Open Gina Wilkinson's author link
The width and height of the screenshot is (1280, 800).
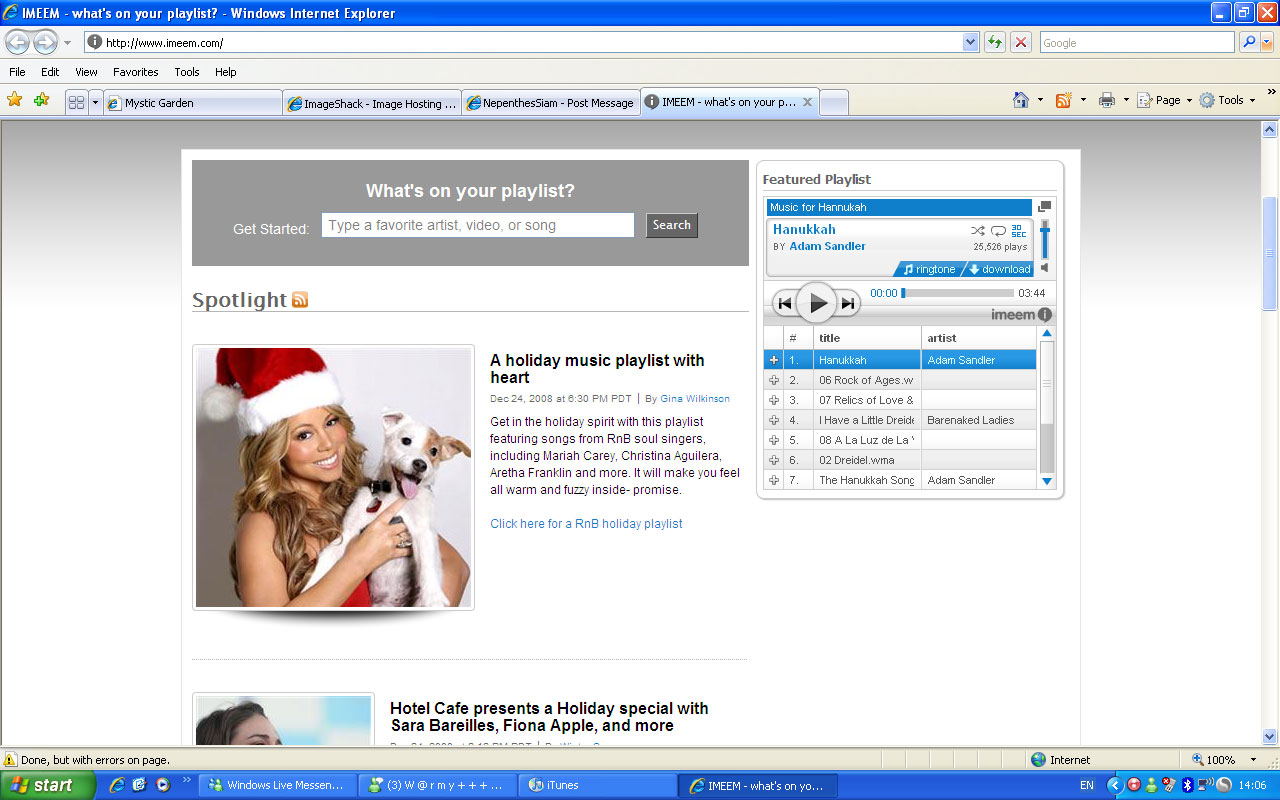695,399
